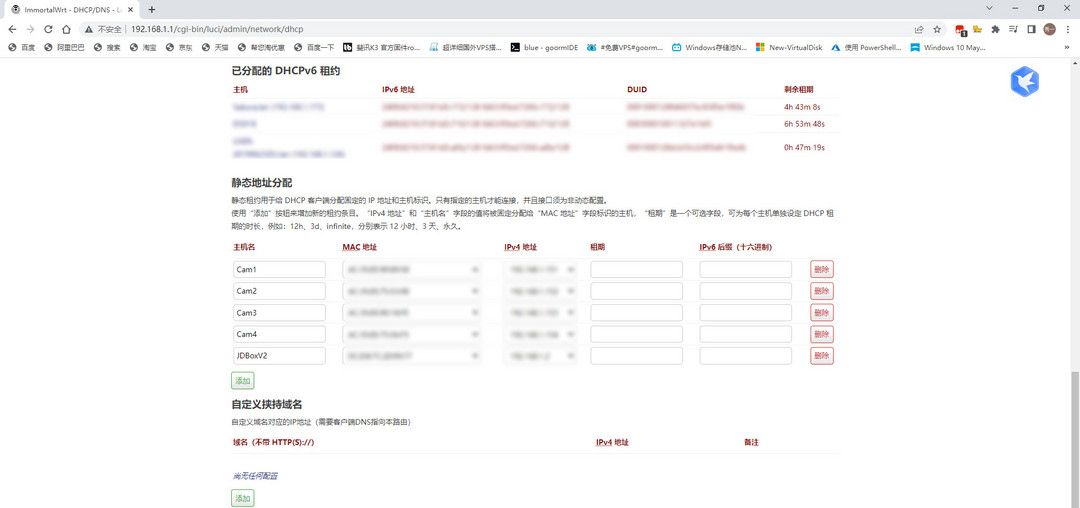Screen dimensions: 1080x508
Task: Open the #免费VPS#goorm bookmark
Action: (x=625, y=47)
